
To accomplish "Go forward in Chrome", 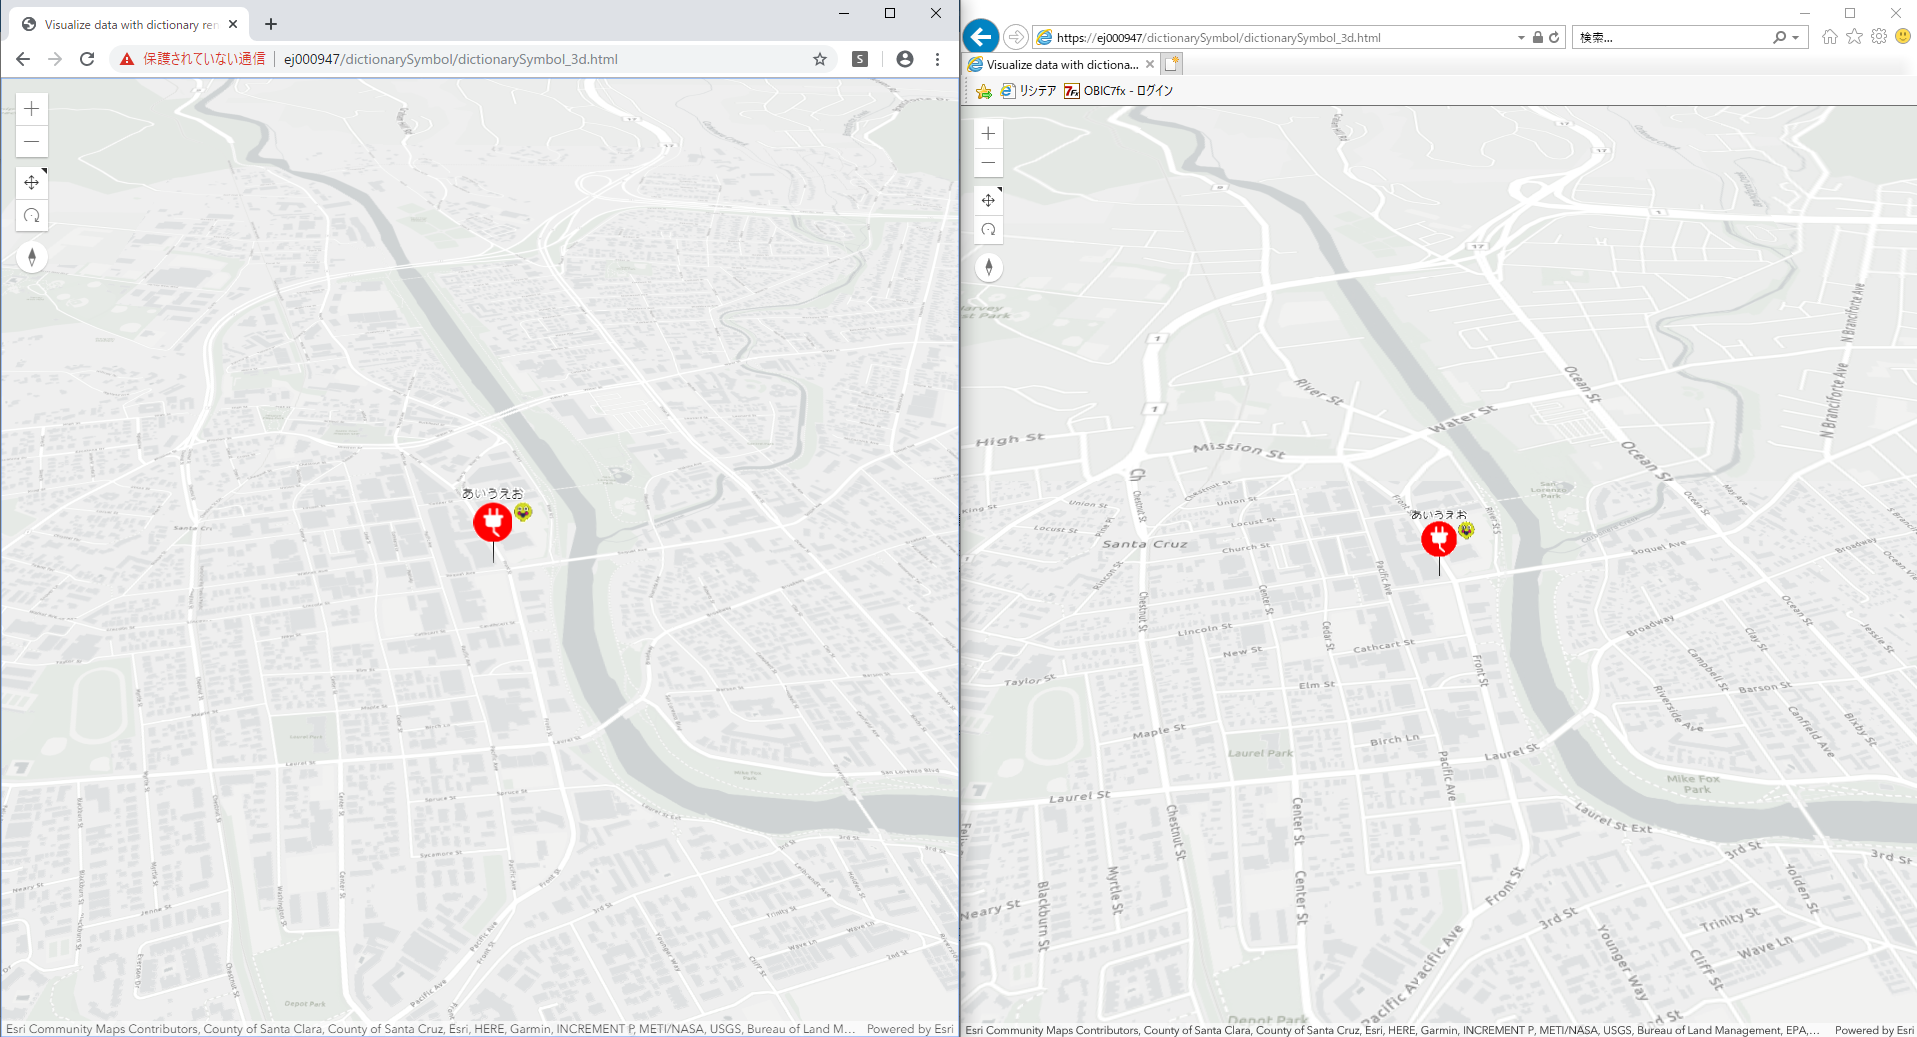I will click(55, 59).
